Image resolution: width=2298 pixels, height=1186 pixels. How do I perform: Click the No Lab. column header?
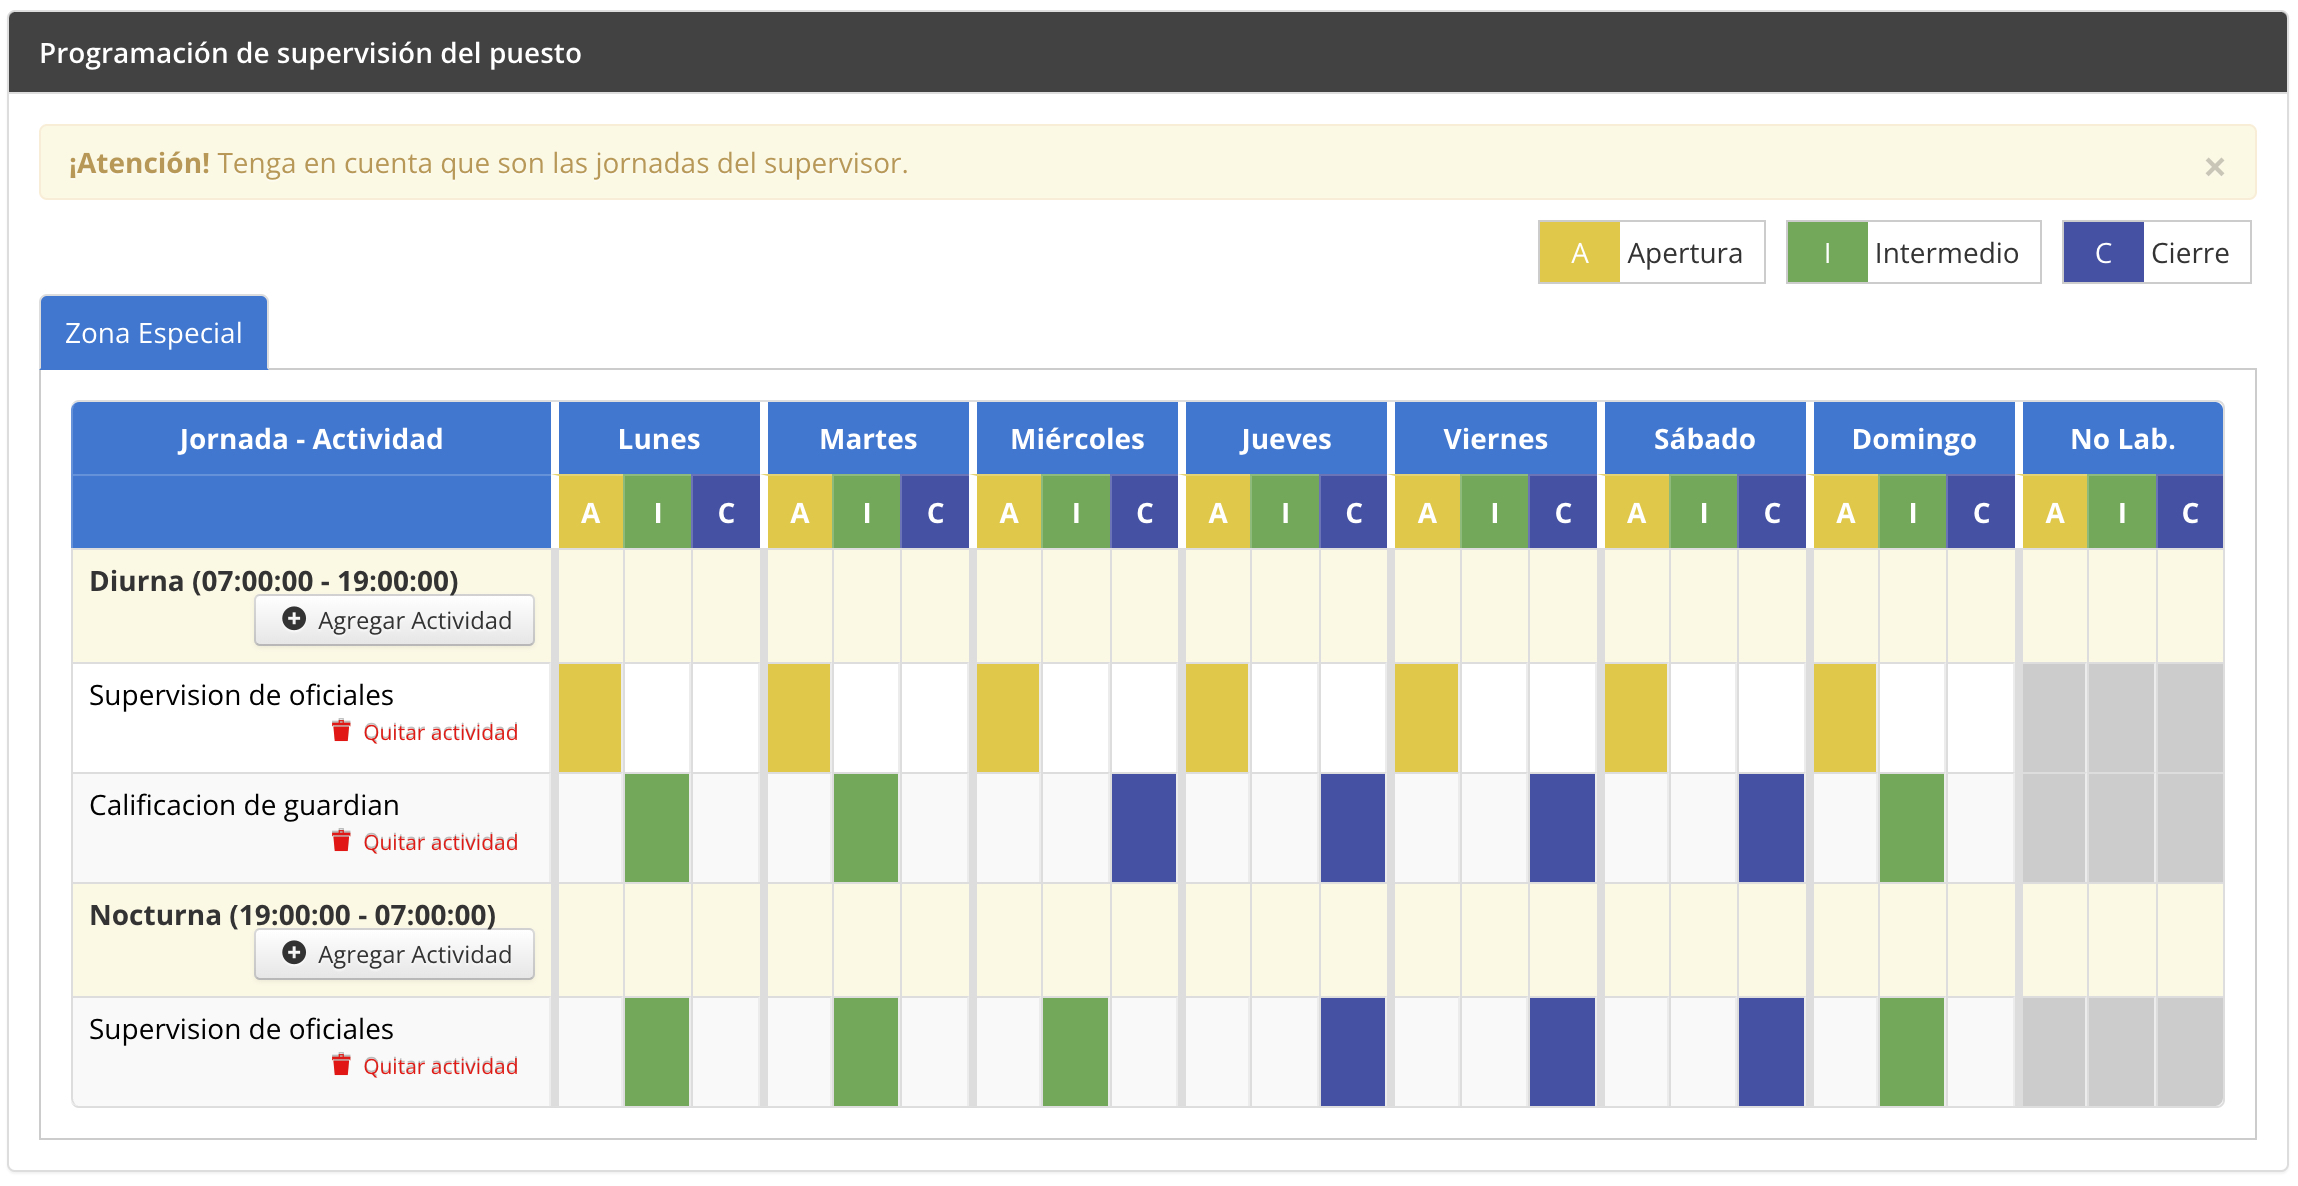click(2122, 439)
